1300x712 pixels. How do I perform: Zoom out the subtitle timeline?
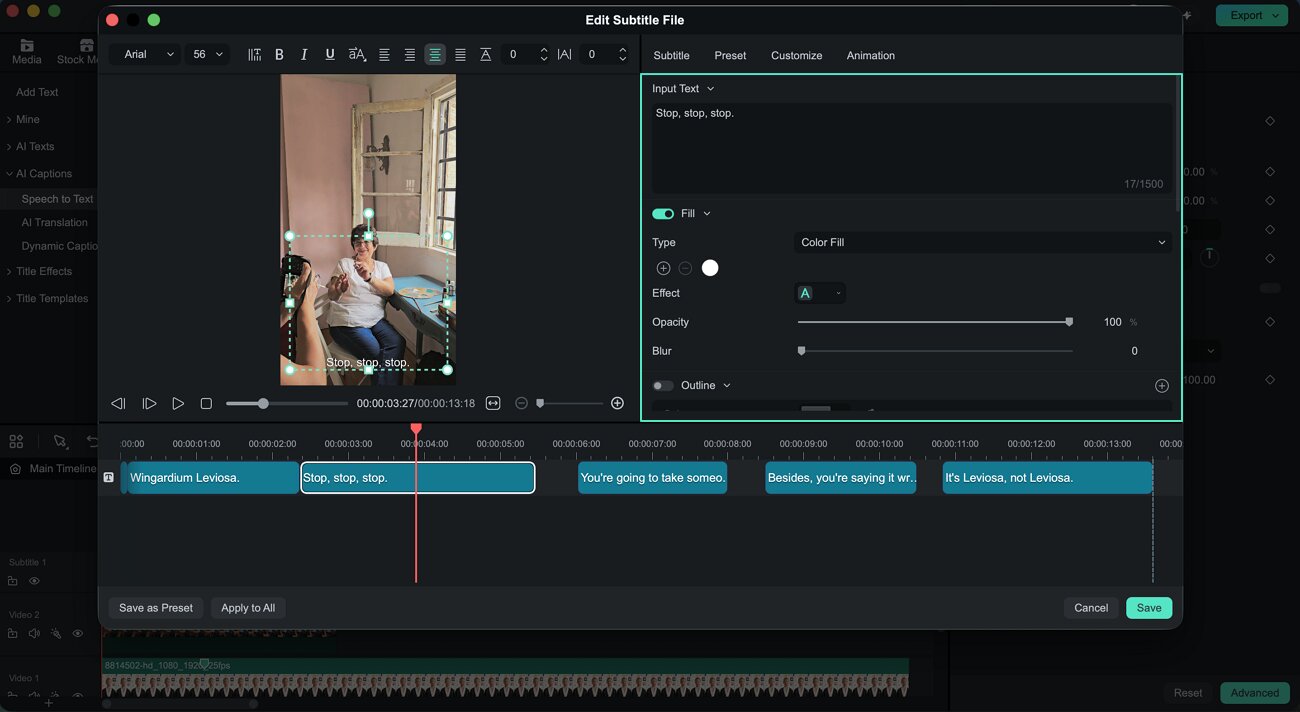coord(521,403)
